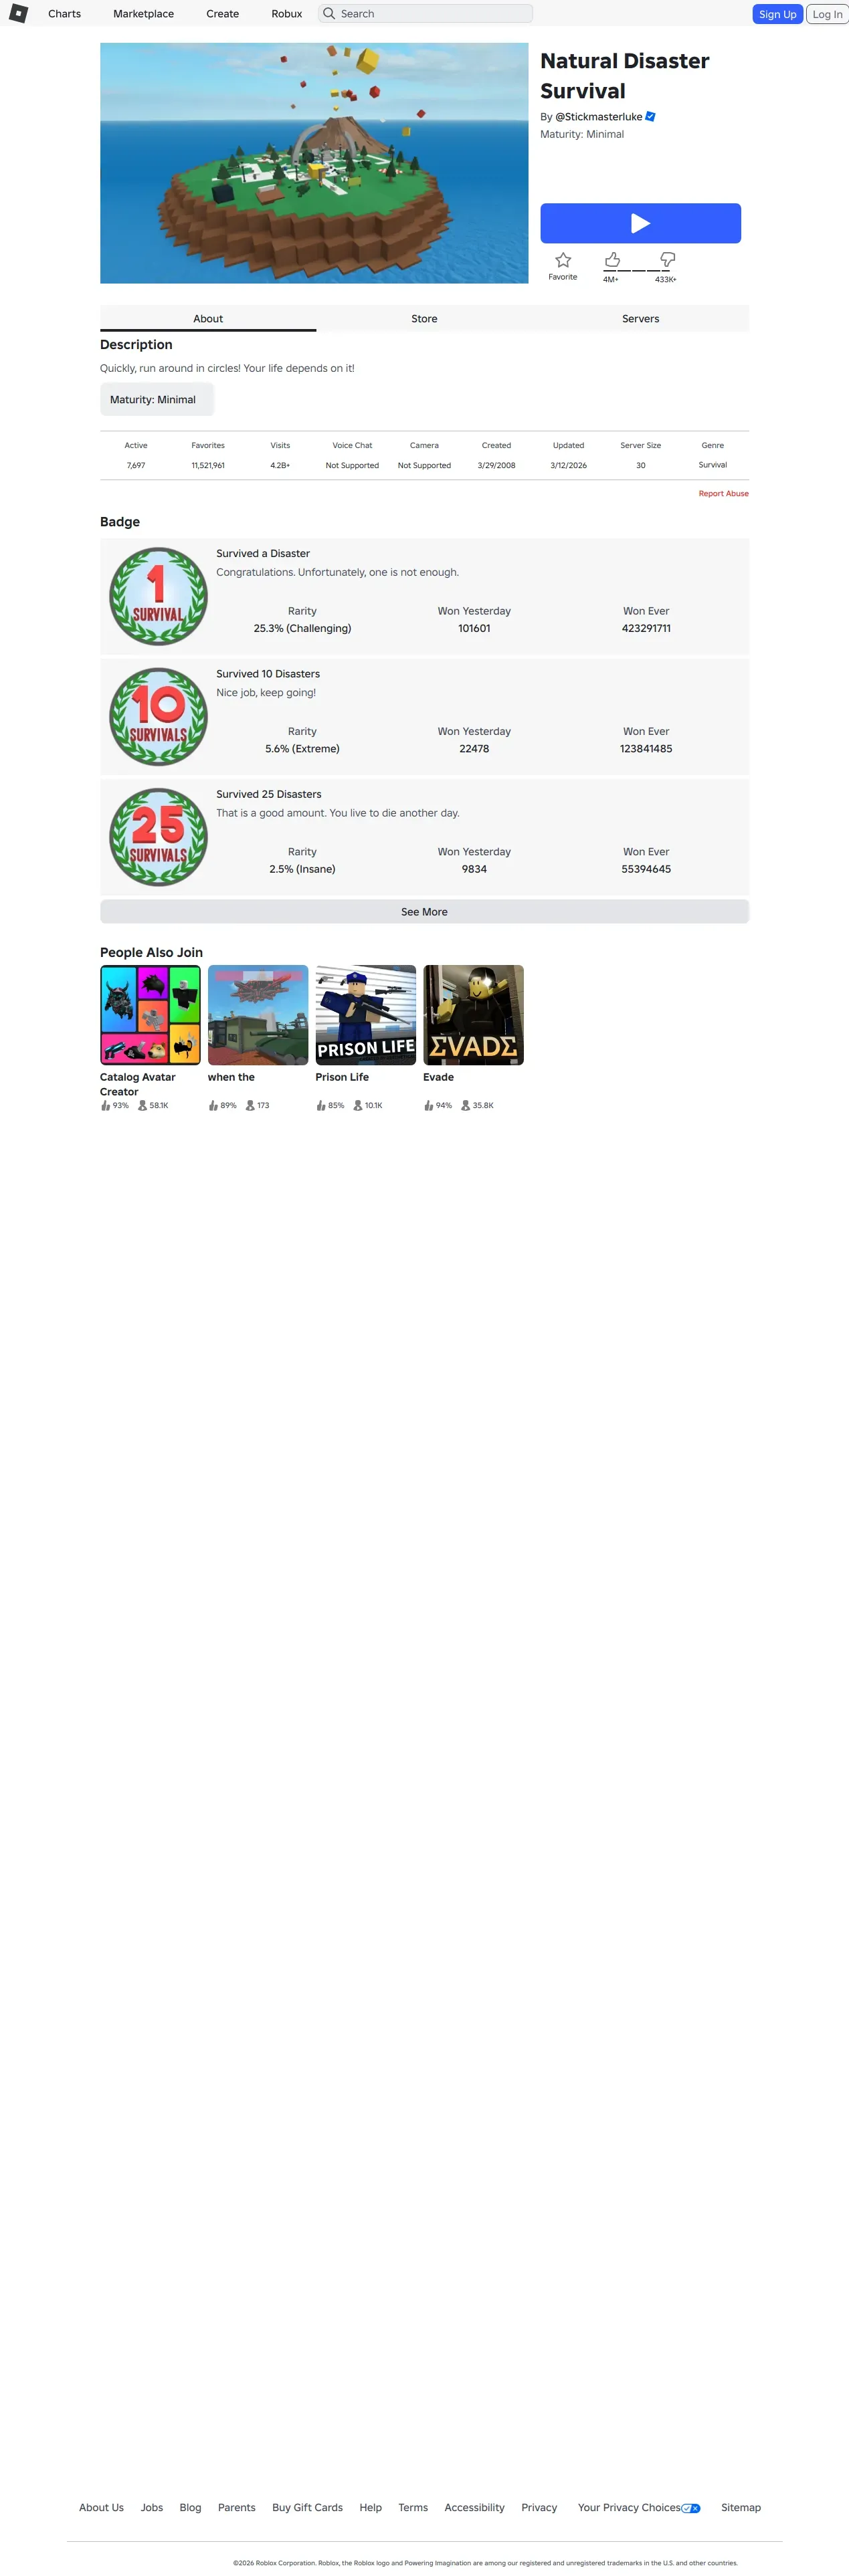Open Accessibility footer link
849x2576 pixels.
click(x=474, y=2507)
